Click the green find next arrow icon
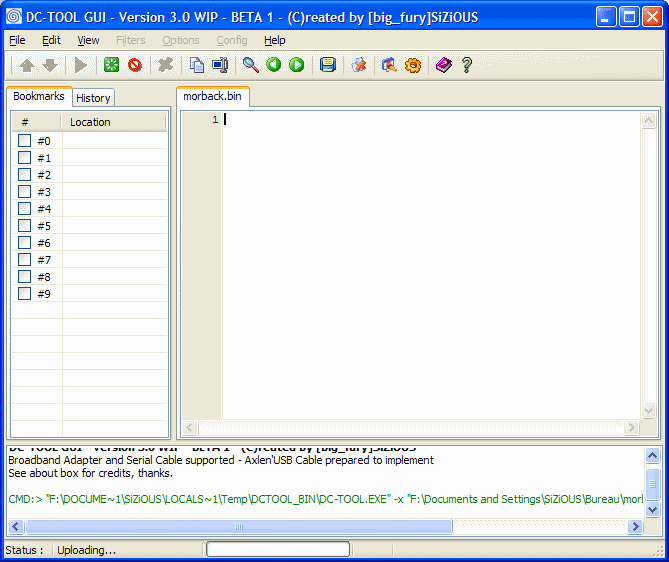Screen dimensions: 669x562 pyautogui.click(x=297, y=65)
